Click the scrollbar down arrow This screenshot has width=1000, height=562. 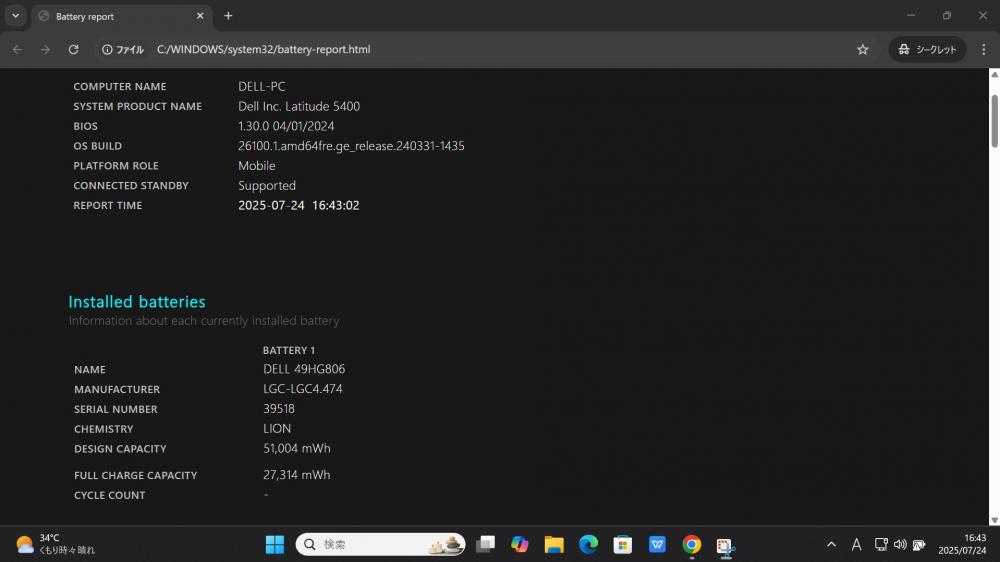coord(994,520)
